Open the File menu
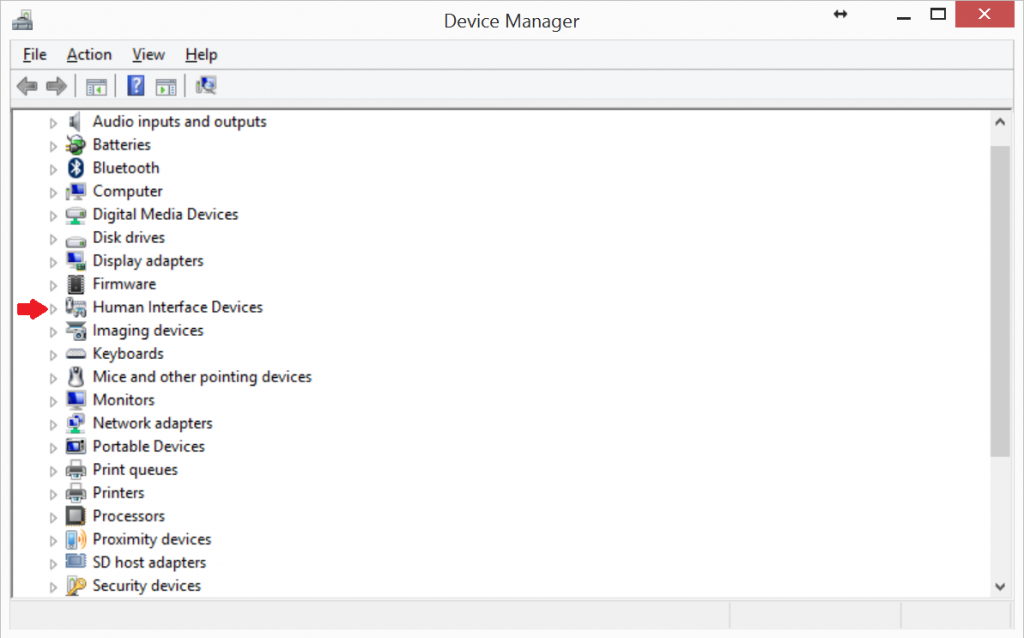The width and height of the screenshot is (1024, 638). [x=34, y=54]
